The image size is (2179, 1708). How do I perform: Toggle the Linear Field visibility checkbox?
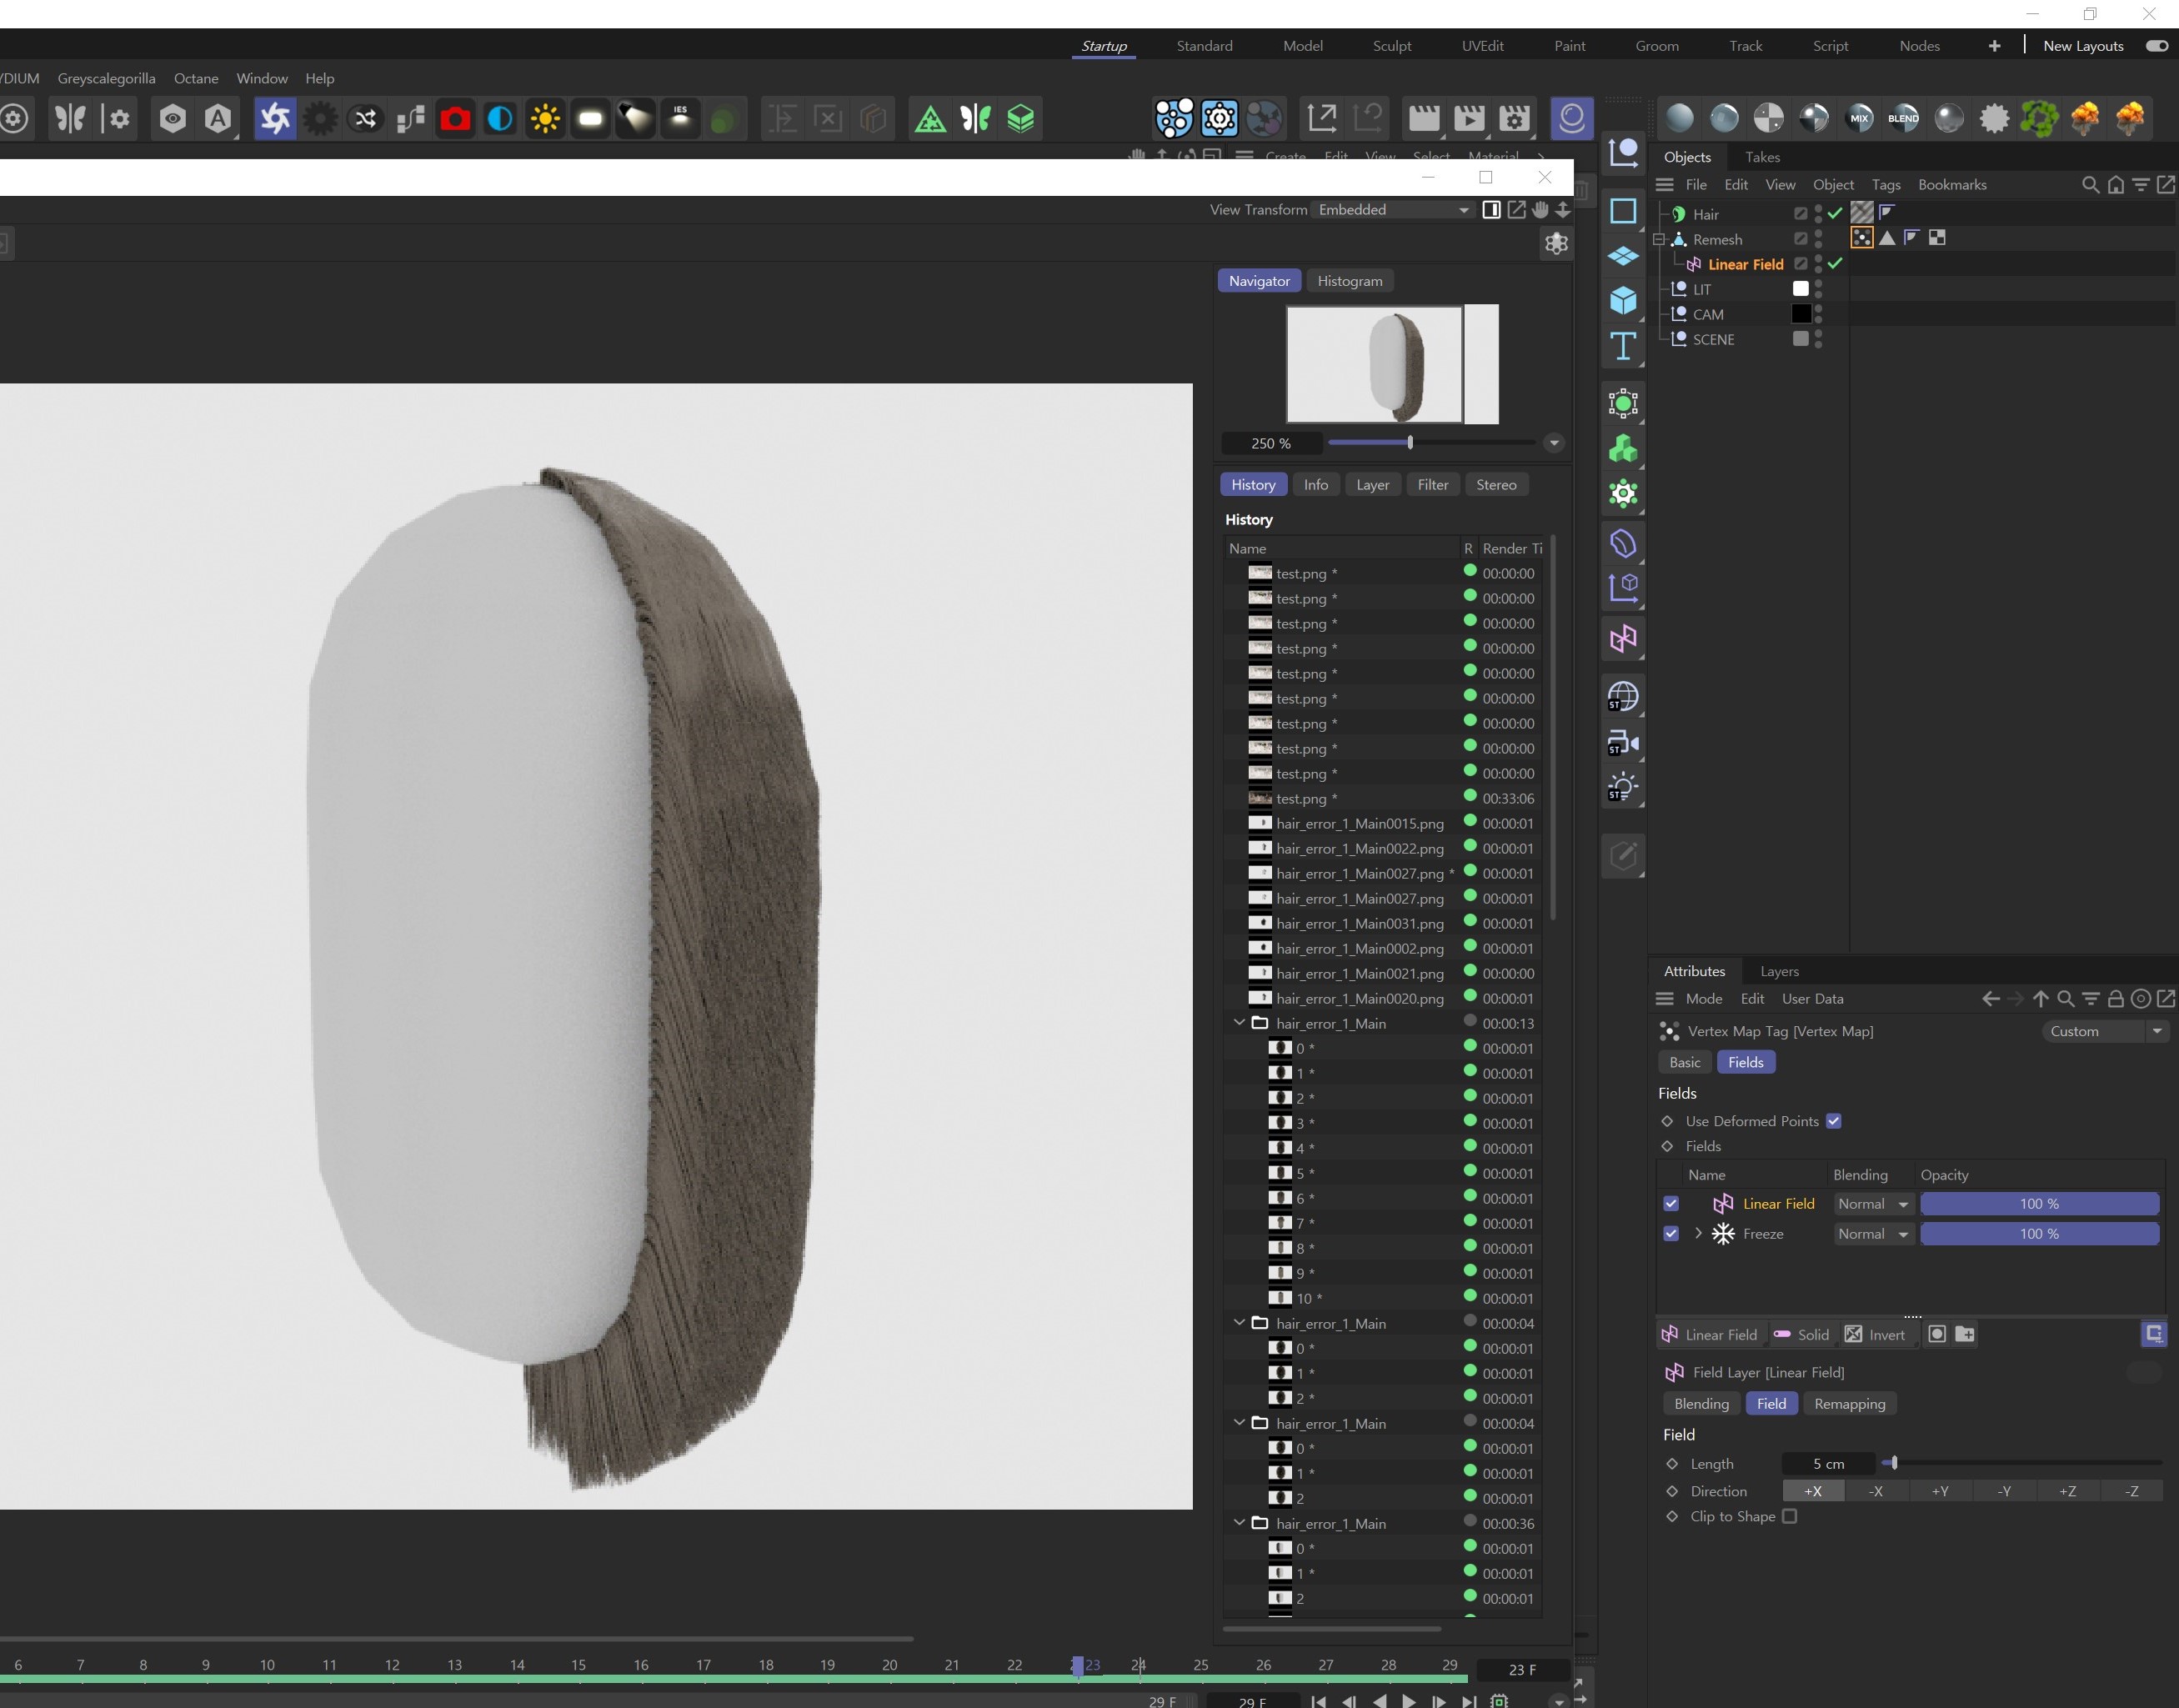click(x=1670, y=1204)
